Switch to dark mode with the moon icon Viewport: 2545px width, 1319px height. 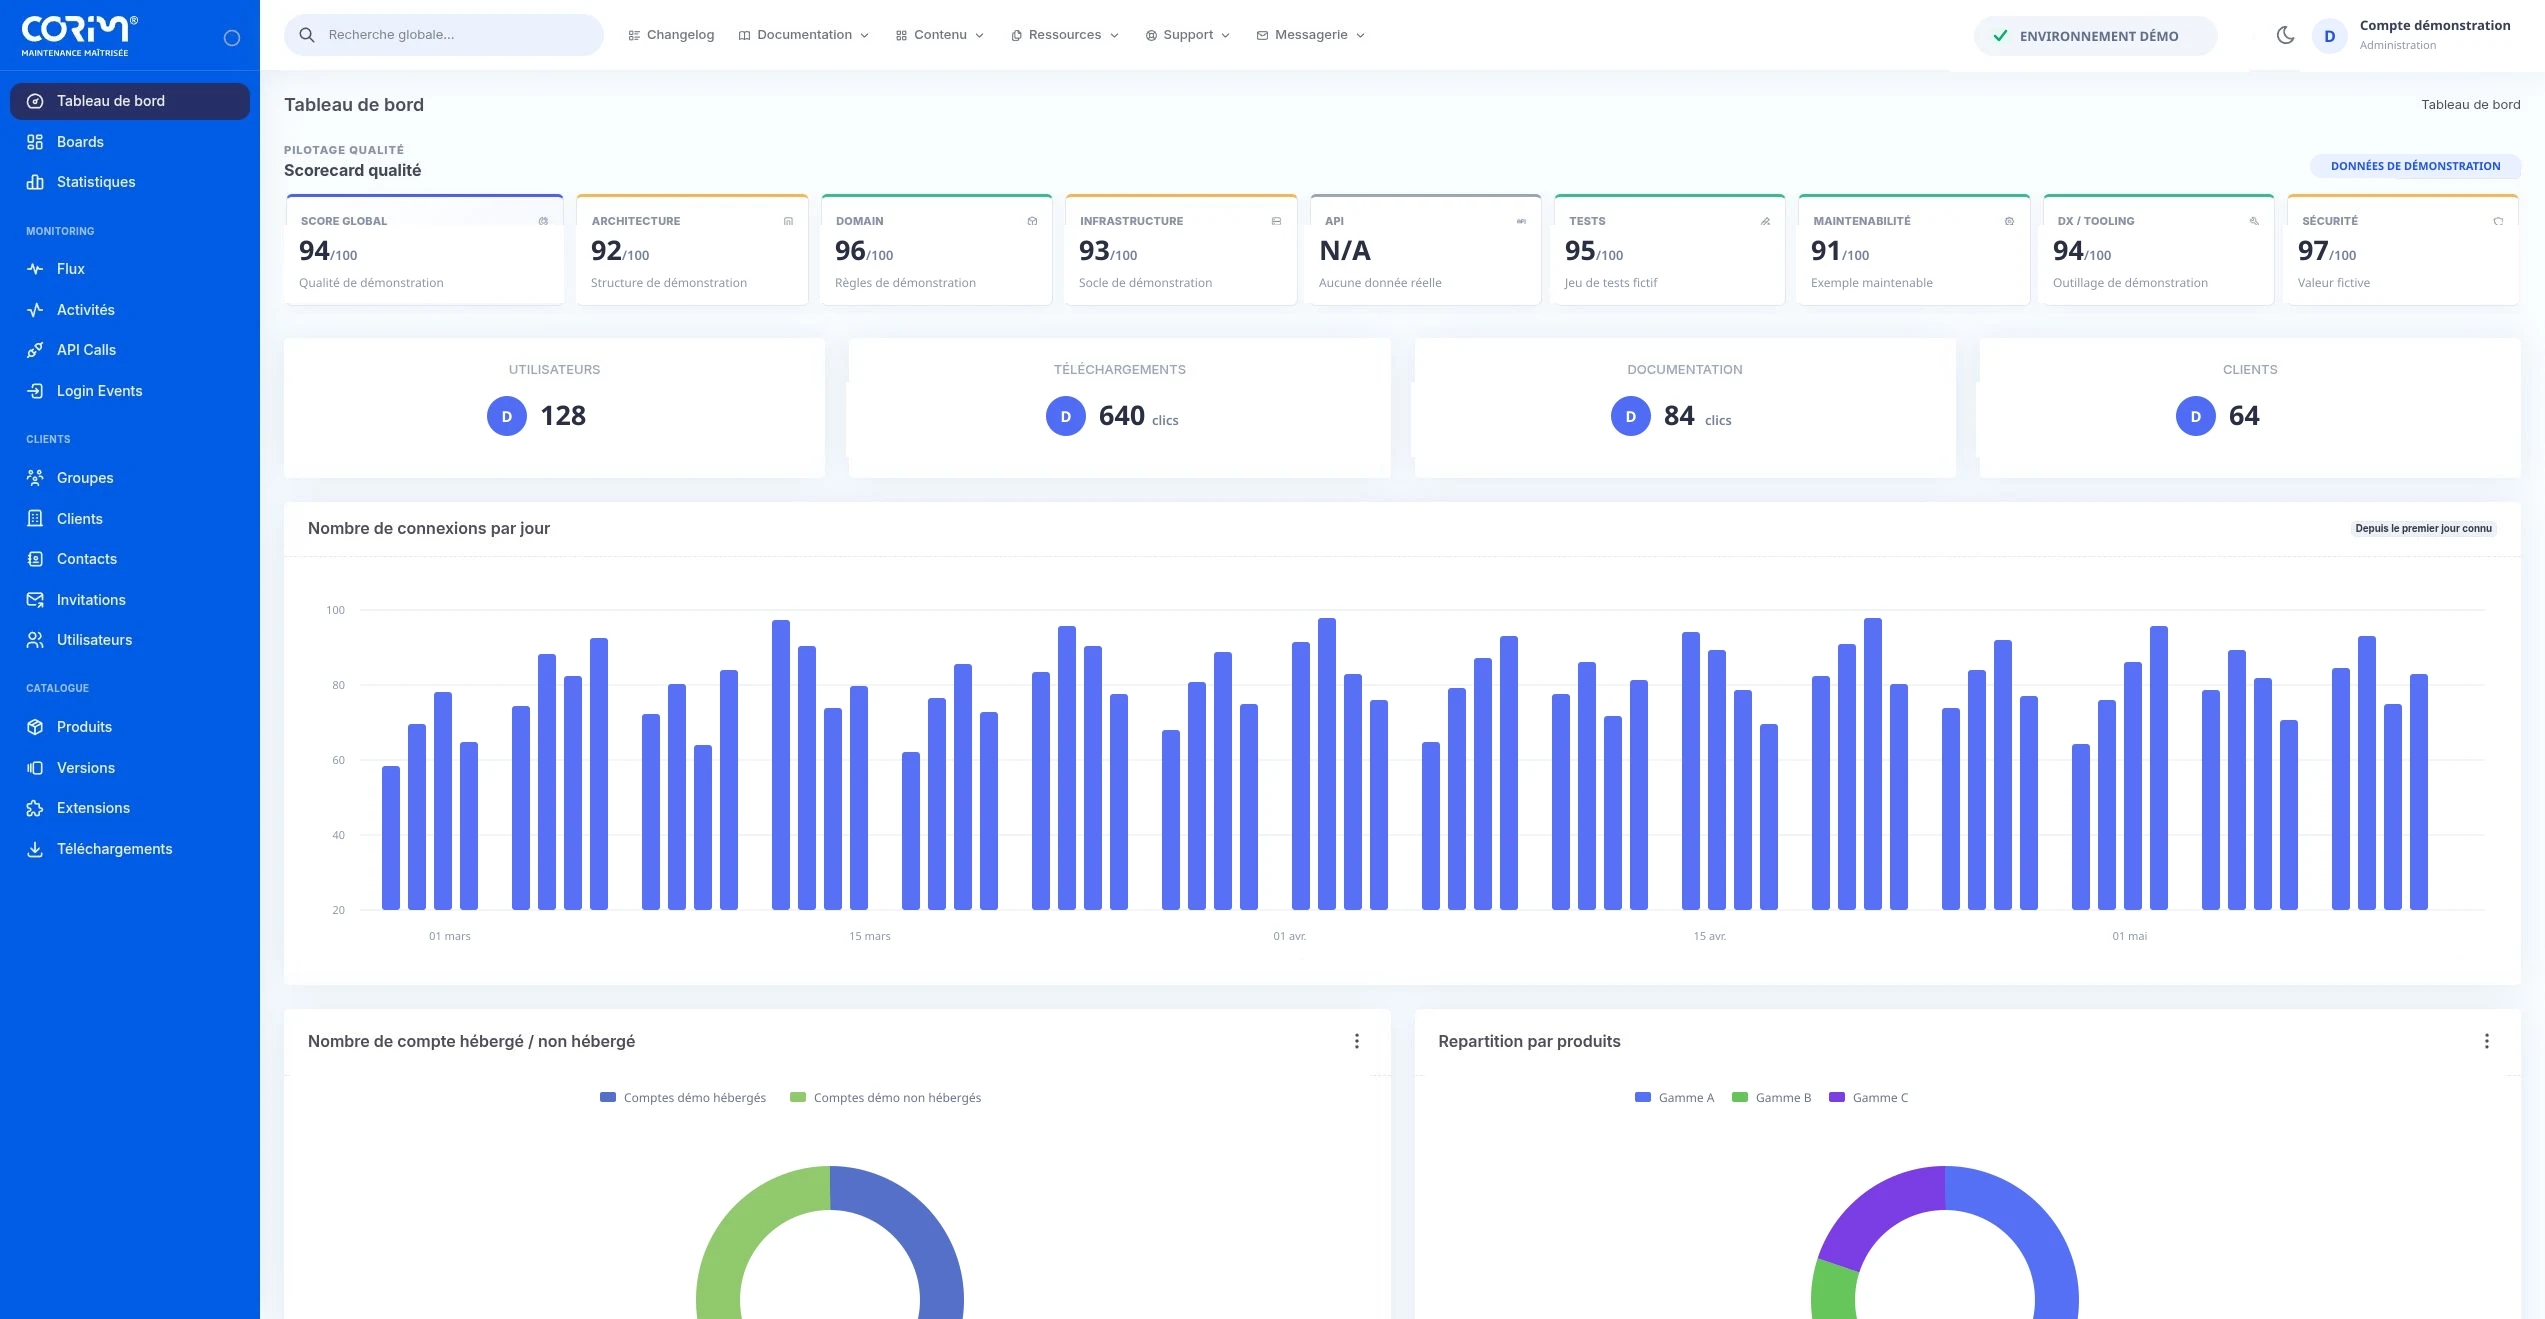[2285, 35]
